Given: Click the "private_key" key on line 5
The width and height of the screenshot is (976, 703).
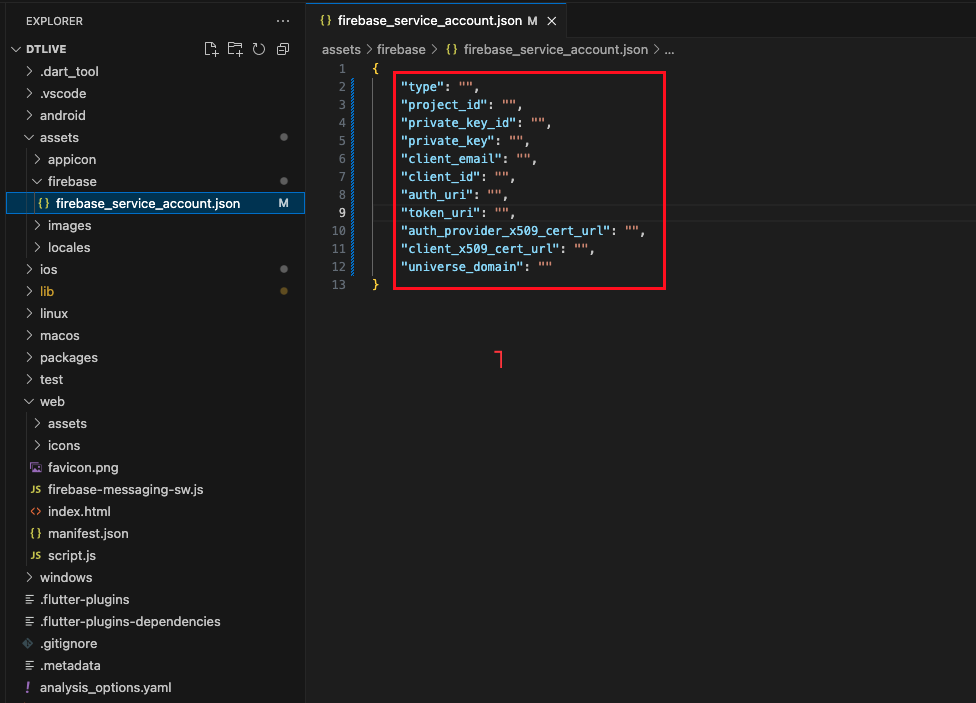Looking at the screenshot, I should (448, 141).
